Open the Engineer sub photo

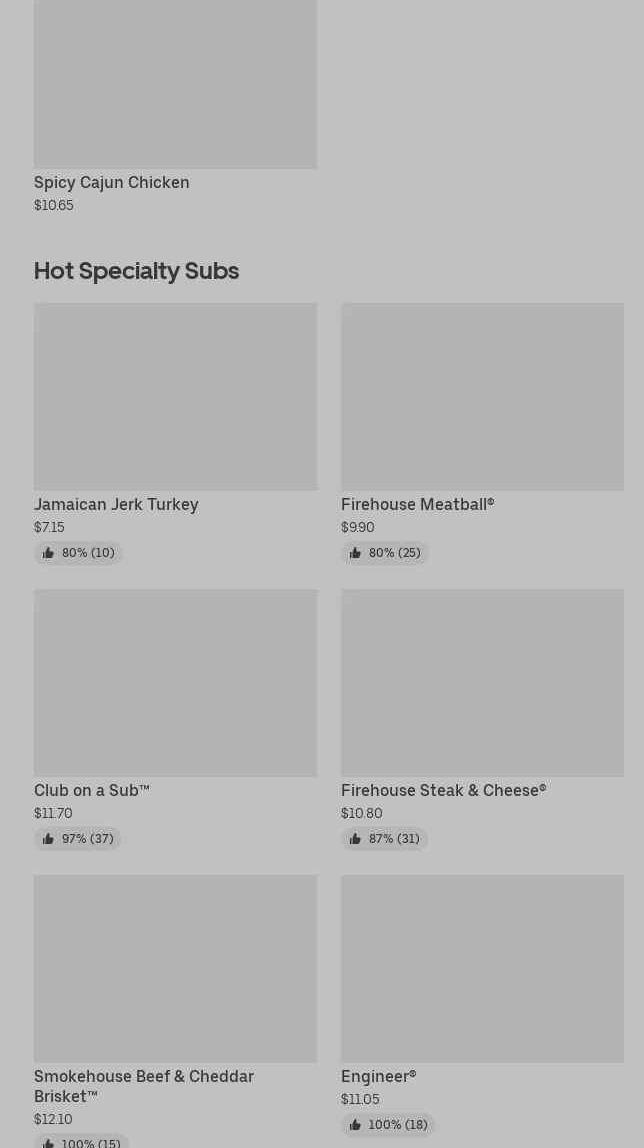click(x=482, y=969)
